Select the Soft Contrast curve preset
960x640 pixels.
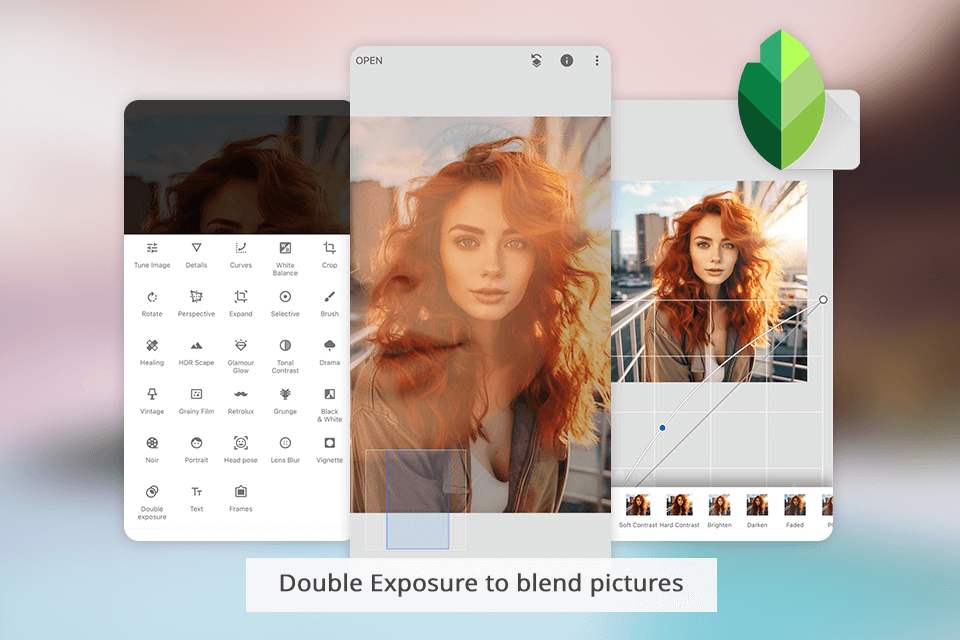[x=638, y=511]
